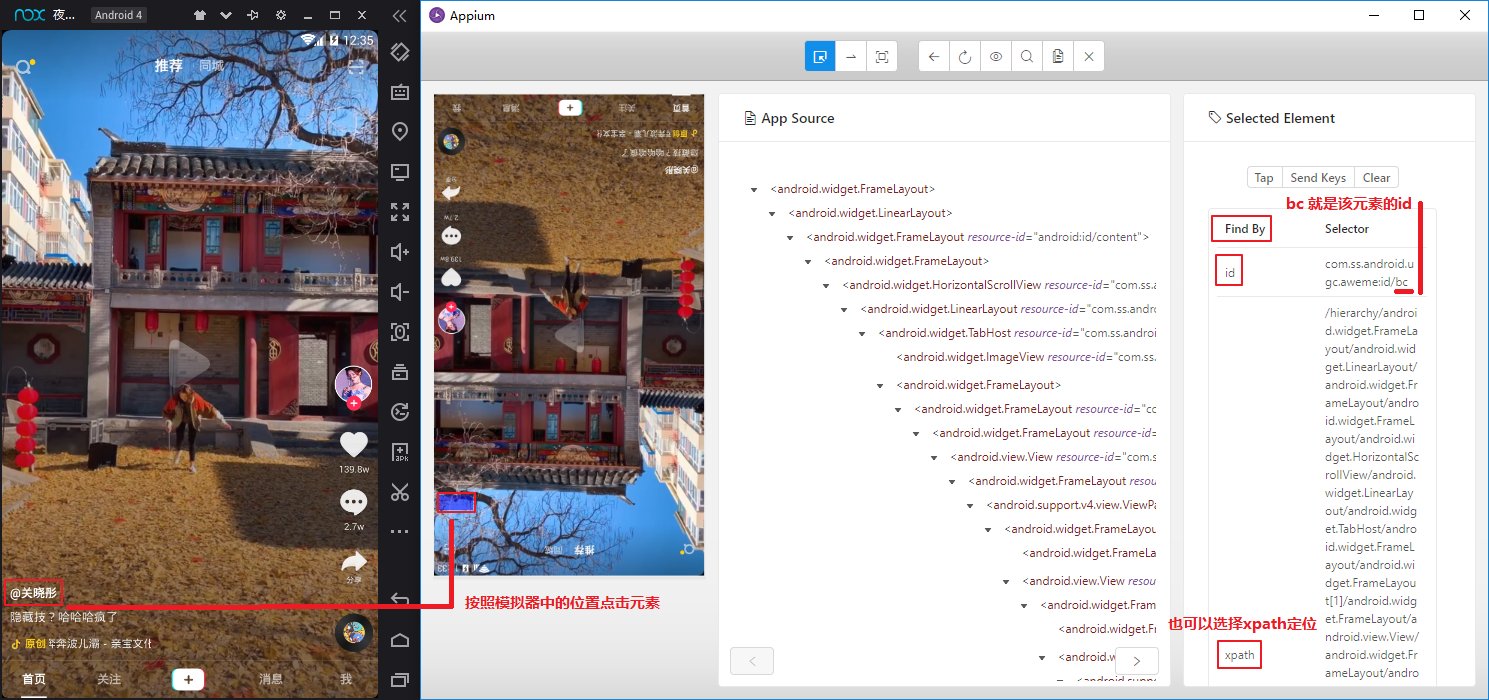Toggle recording with the eye icon

(996, 57)
